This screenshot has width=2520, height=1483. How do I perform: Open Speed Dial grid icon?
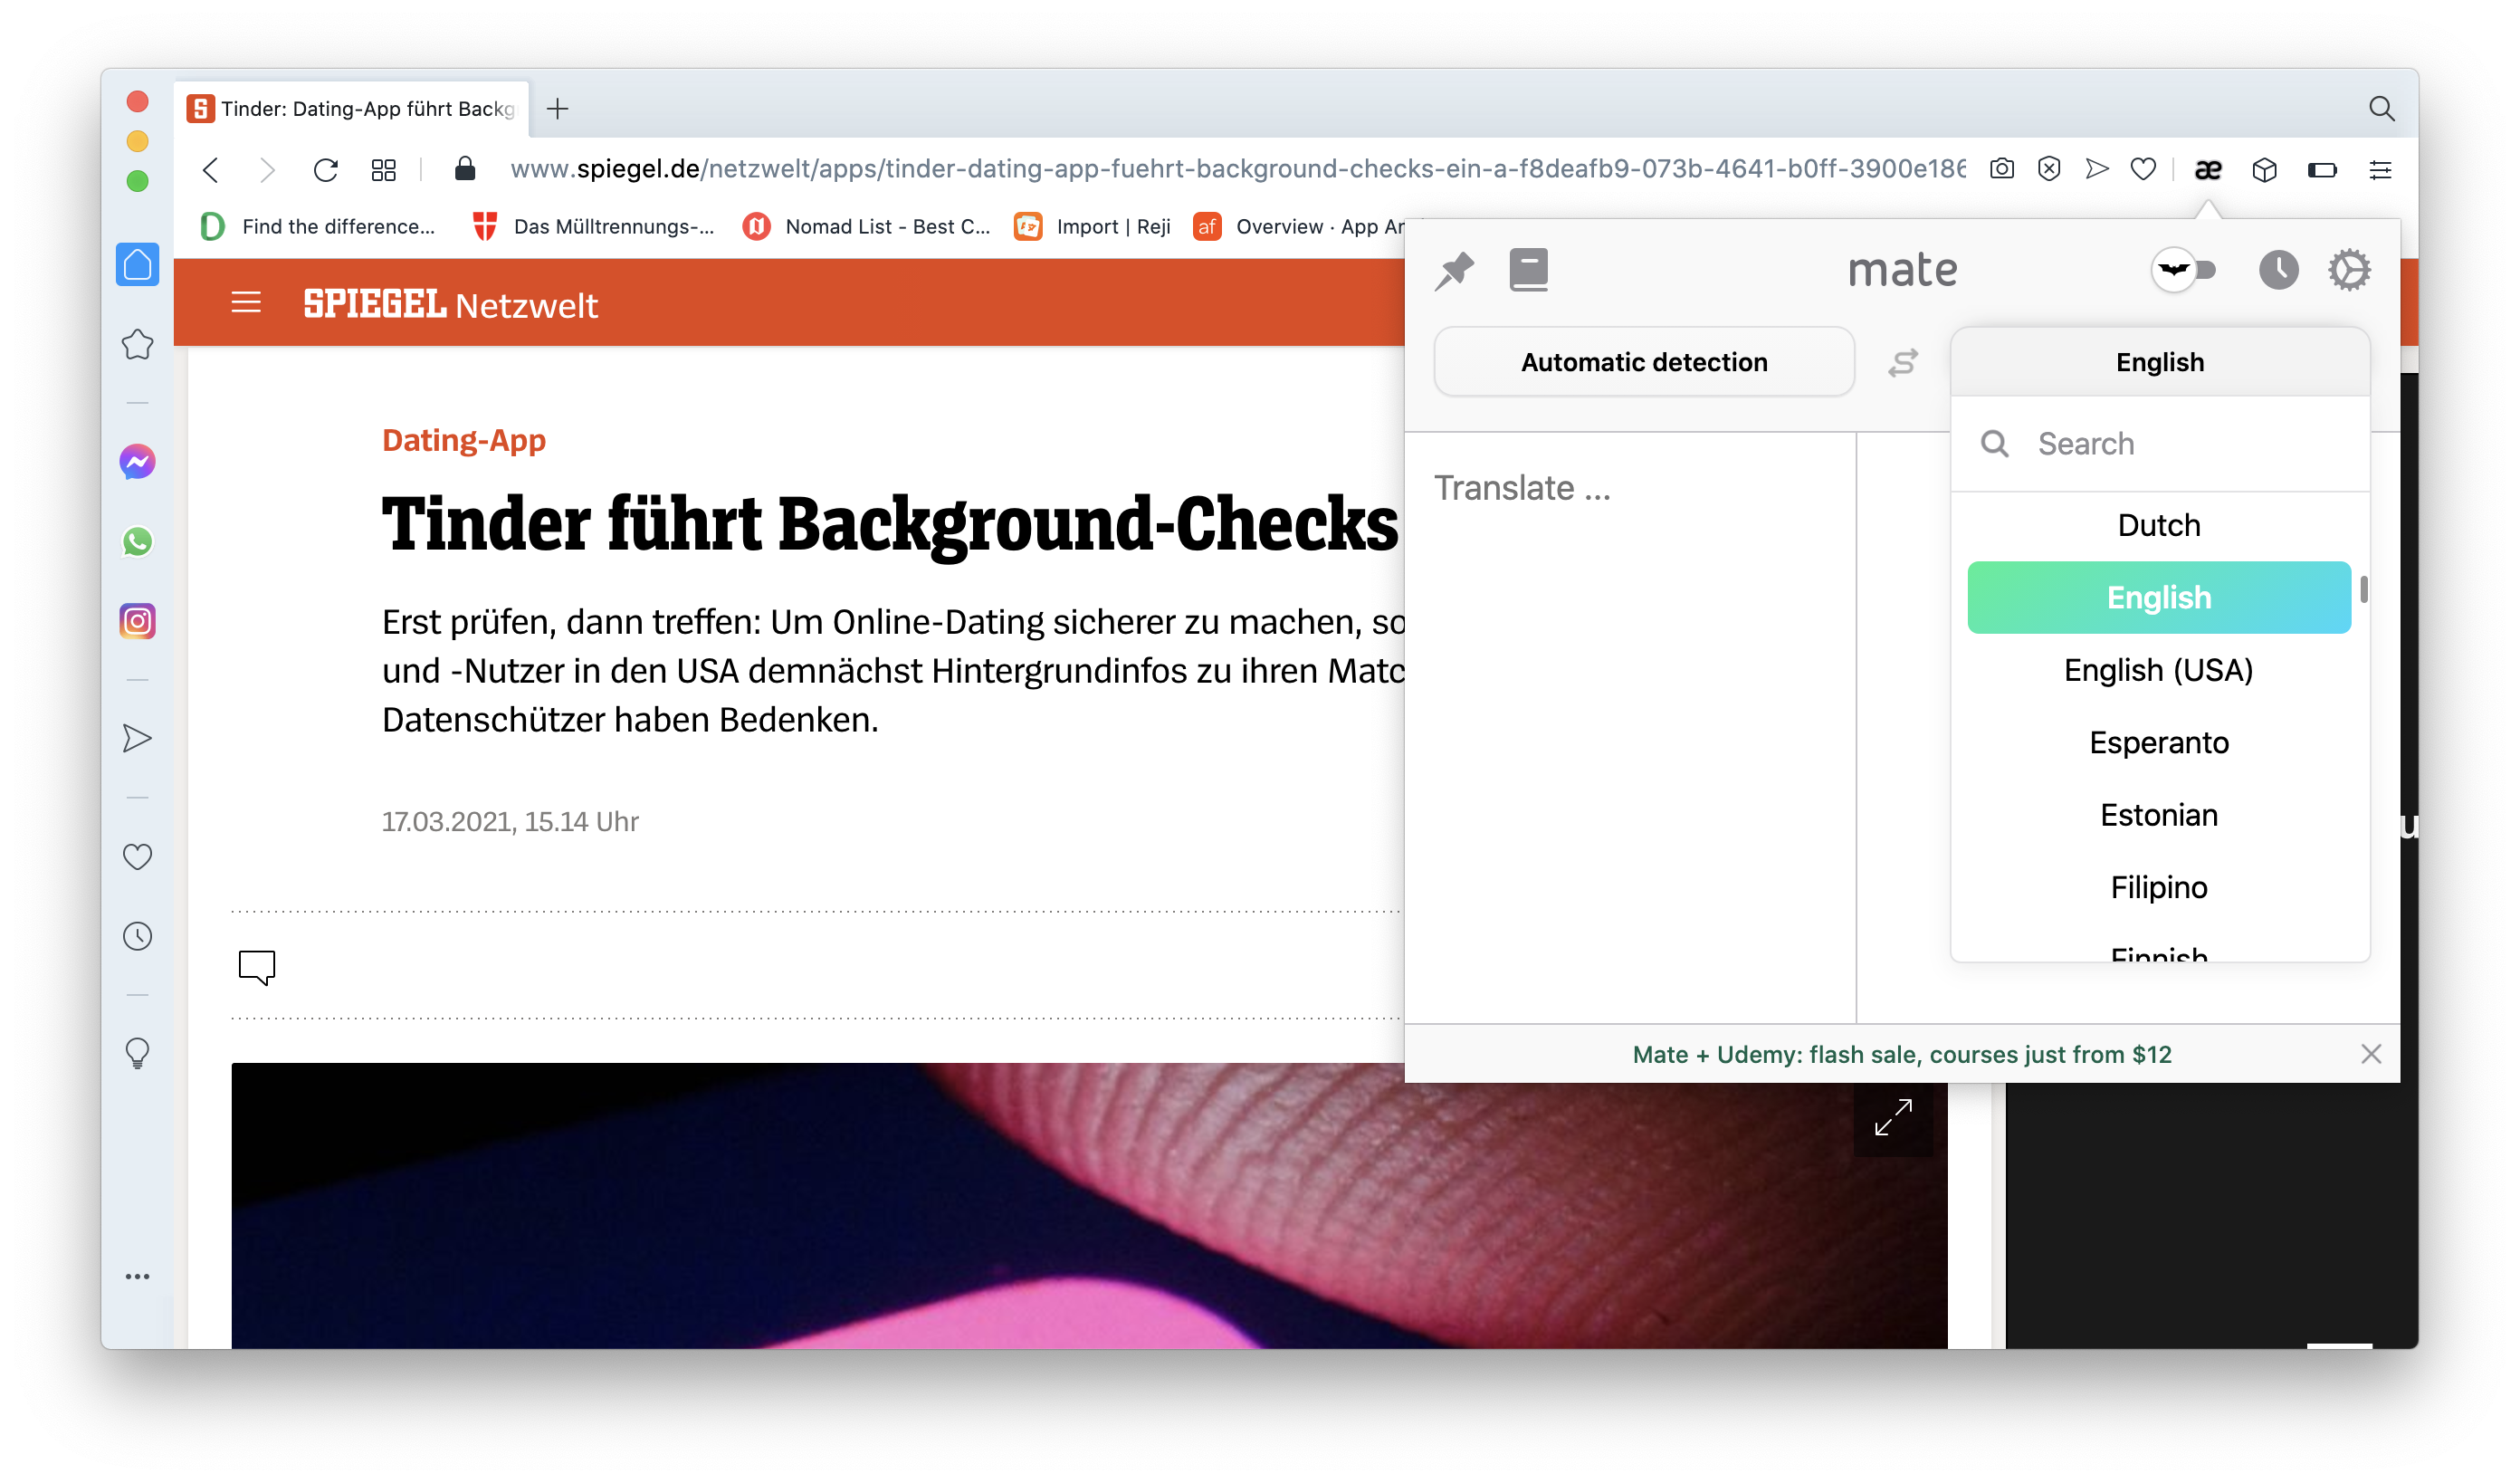383,170
